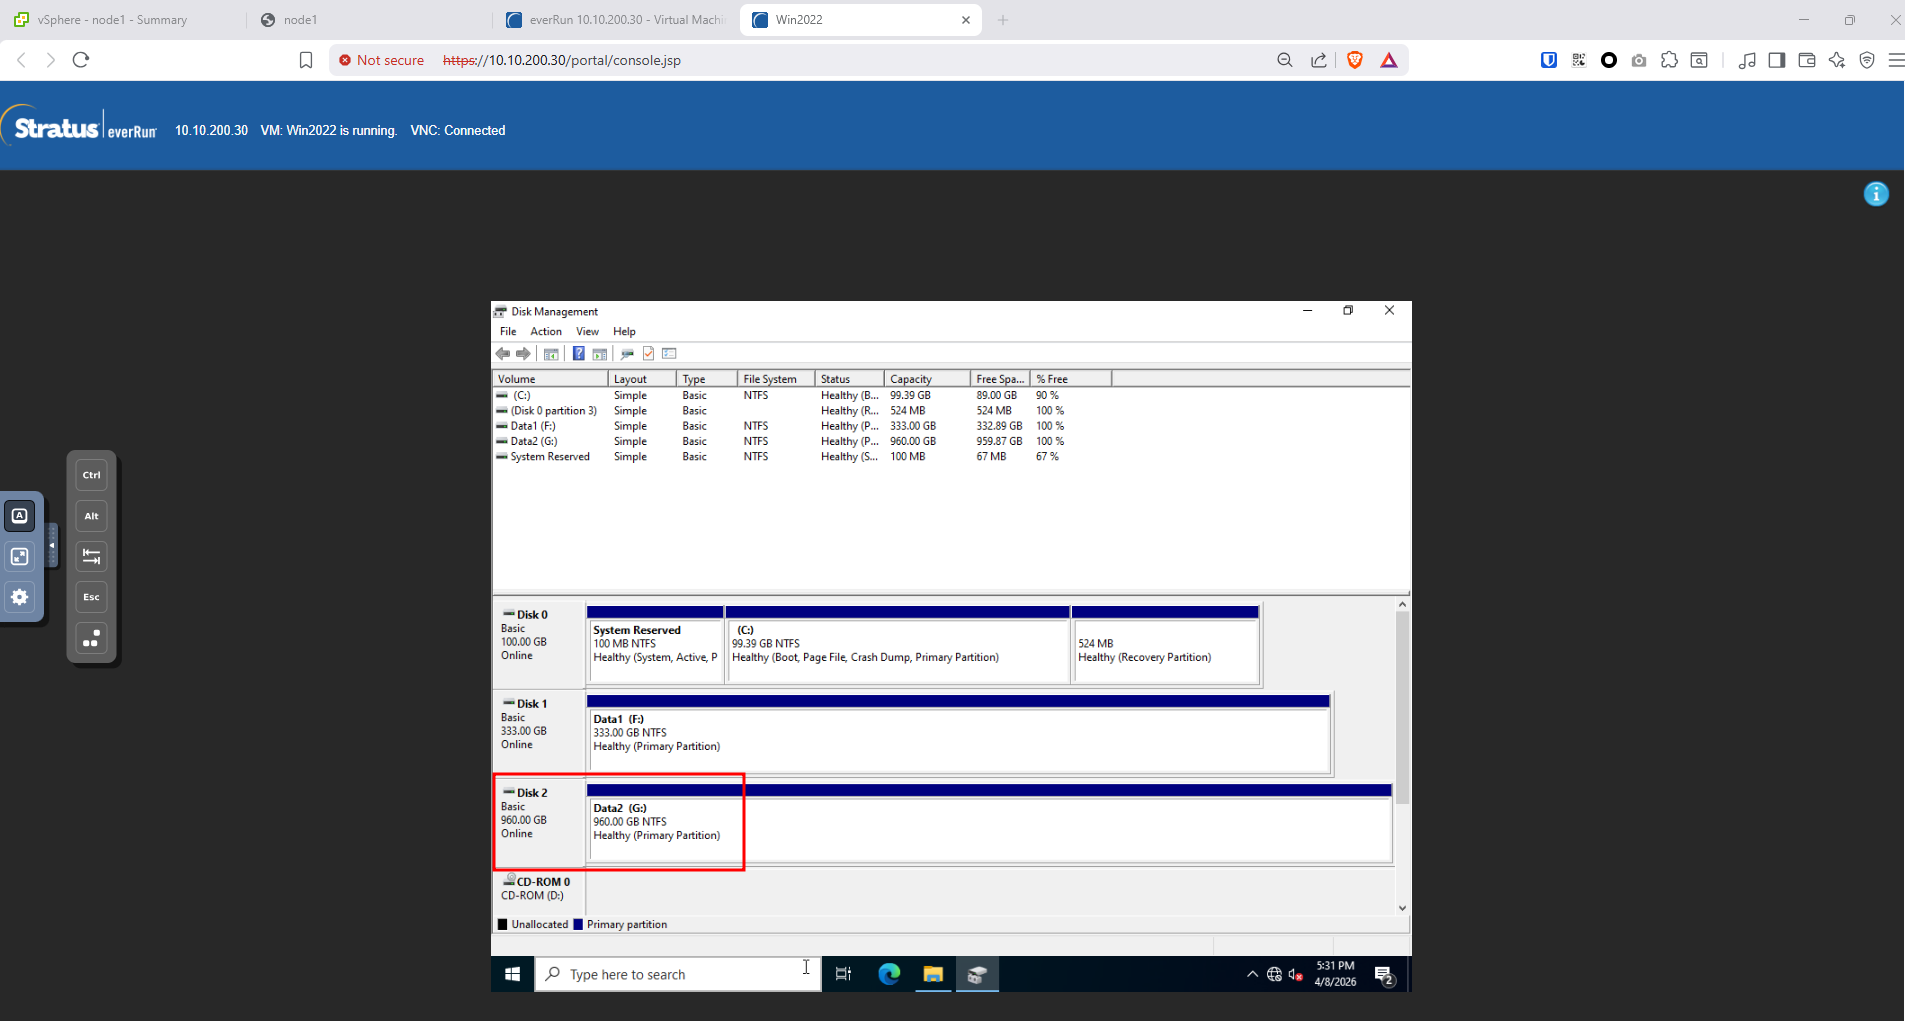Click the info icon at top right

click(x=1876, y=194)
